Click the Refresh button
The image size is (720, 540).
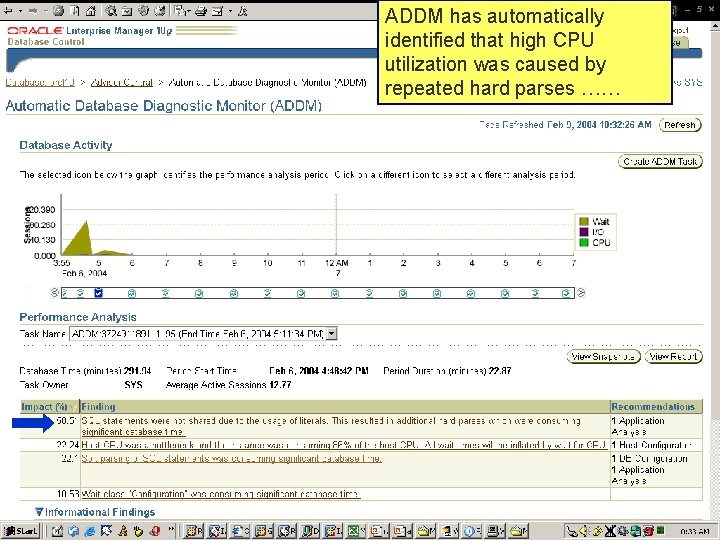680,125
